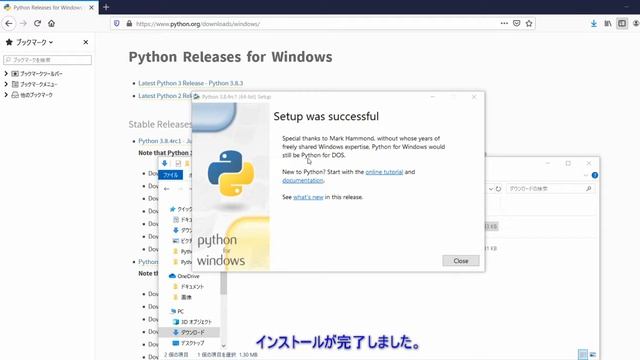Select the Python Releases for Windows browser tab
640x360 pixels.
(49, 7)
